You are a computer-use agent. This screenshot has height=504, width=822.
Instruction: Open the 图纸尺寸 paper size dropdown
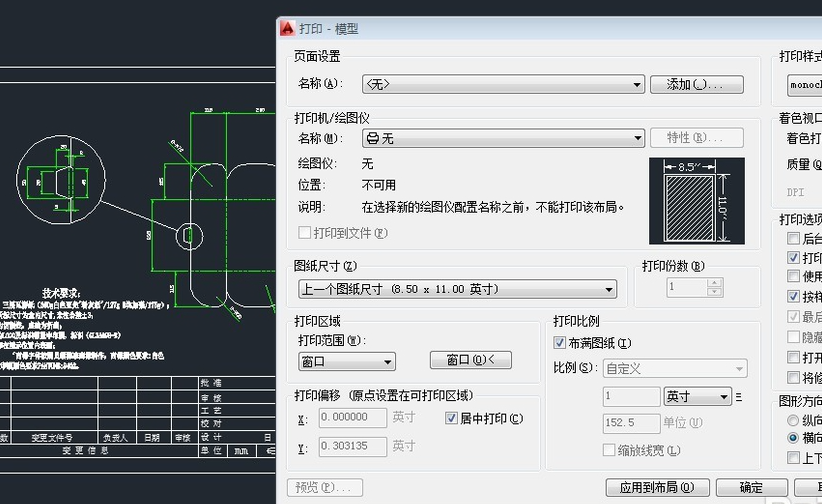(457, 289)
